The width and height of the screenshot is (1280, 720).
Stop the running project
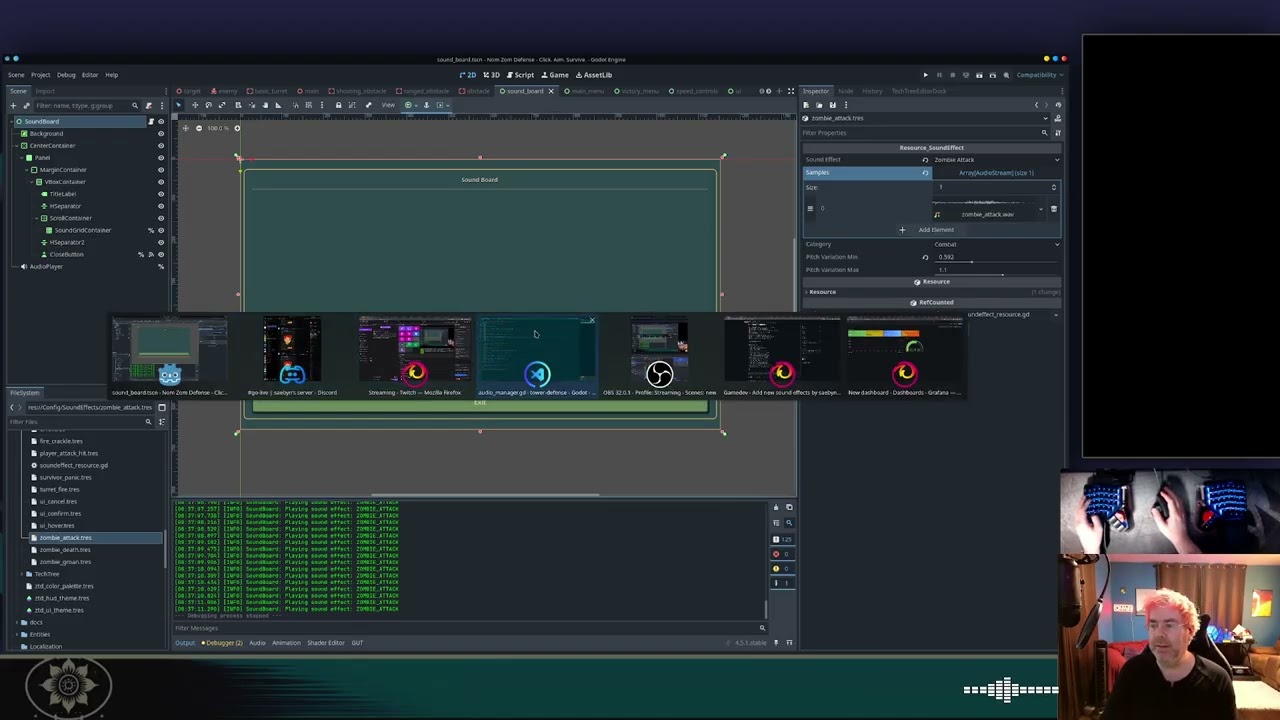pos(952,75)
